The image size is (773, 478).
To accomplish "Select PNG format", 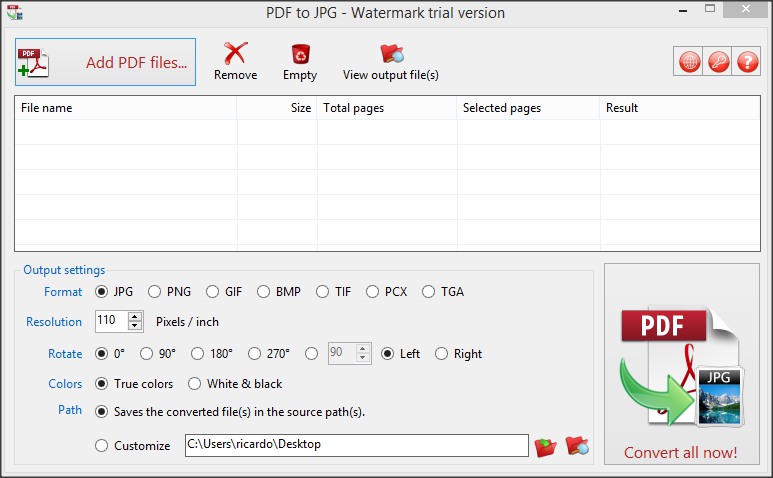I will coord(154,292).
